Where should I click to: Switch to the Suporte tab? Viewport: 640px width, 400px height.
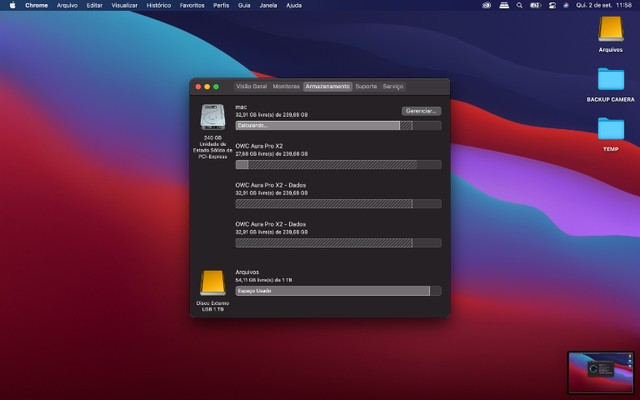(x=366, y=87)
